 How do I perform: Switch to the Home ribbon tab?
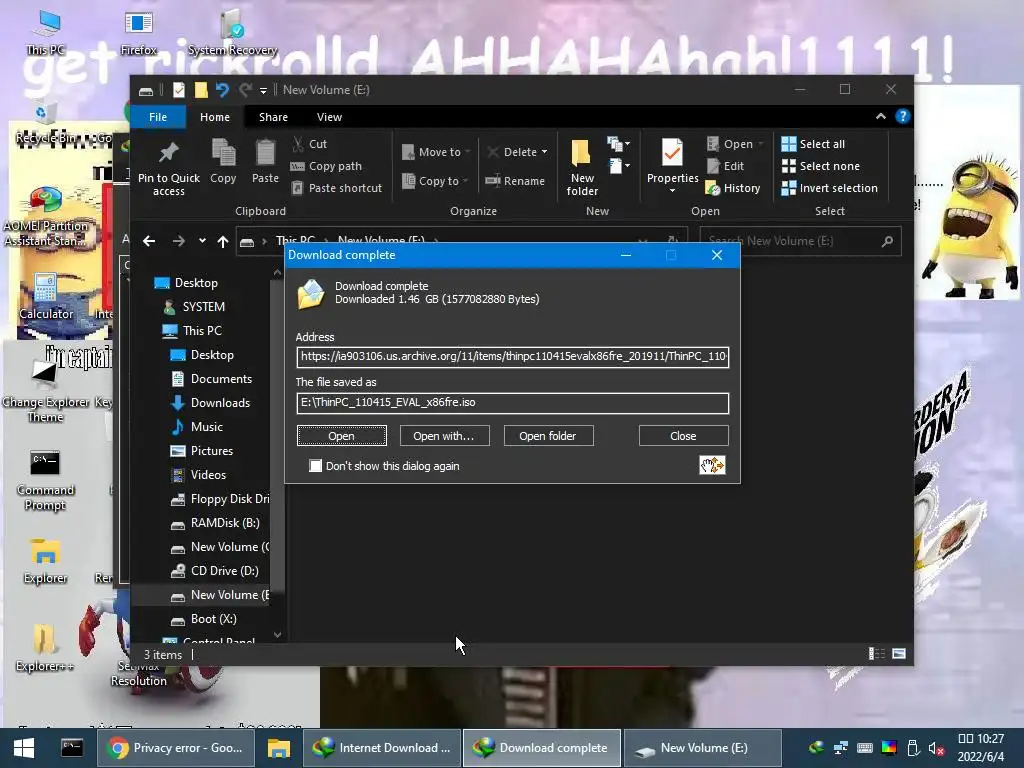pos(215,117)
